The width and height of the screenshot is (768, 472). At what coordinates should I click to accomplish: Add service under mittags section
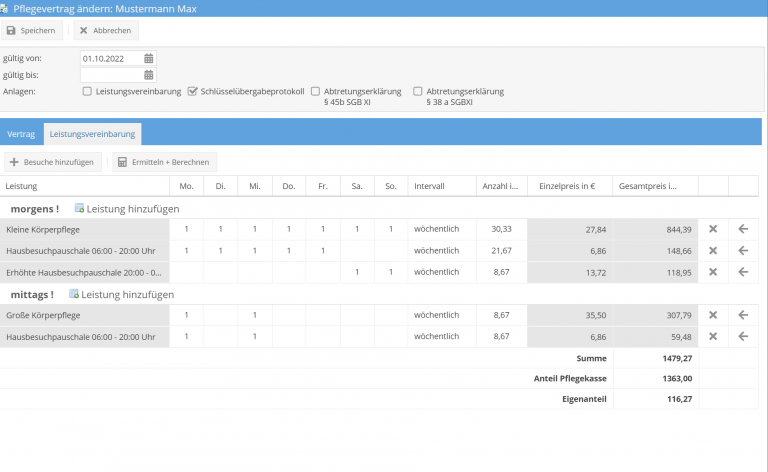121,294
